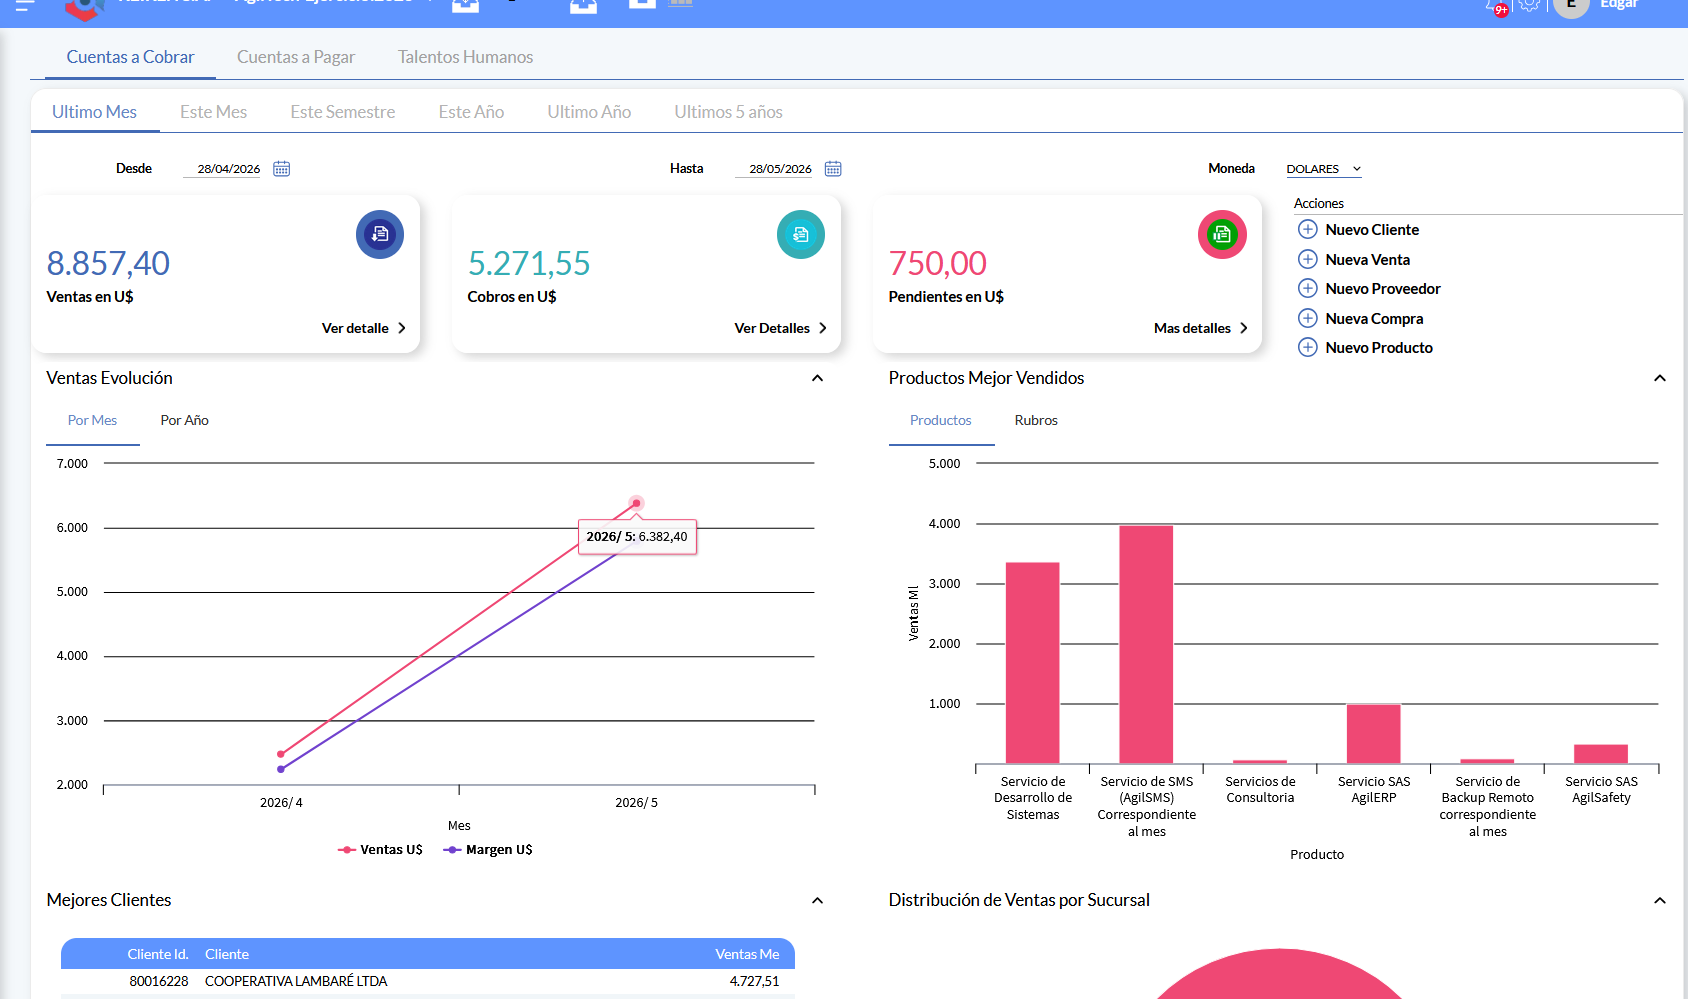Click the plus icon for Nuevo Proveedor
Viewport: 1688px width, 999px height.
pyautogui.click(x=1307, y=289)
